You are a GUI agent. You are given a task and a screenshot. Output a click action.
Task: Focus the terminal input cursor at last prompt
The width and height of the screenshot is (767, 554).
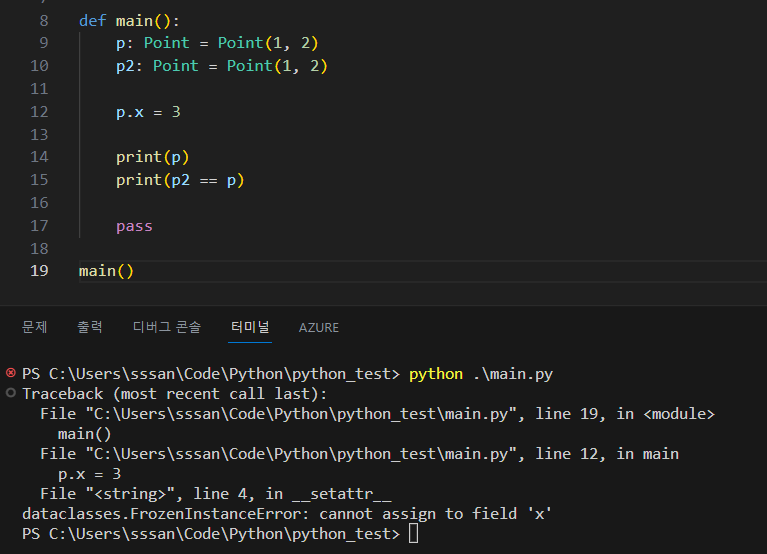pyautogui.click(x=414, y=534)
